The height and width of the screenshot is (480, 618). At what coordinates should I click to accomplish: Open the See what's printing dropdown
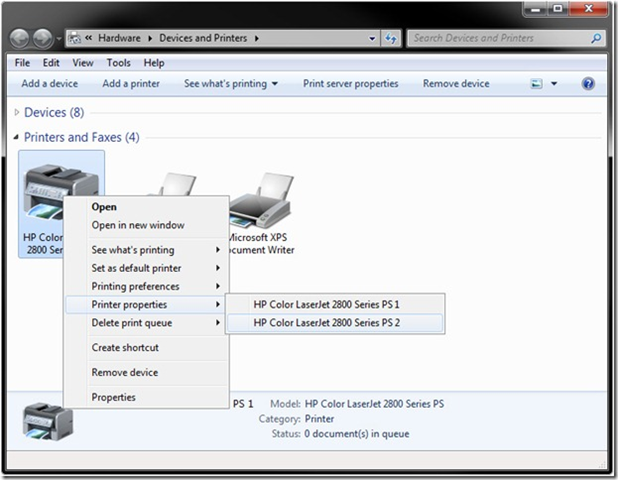[231, 84]
